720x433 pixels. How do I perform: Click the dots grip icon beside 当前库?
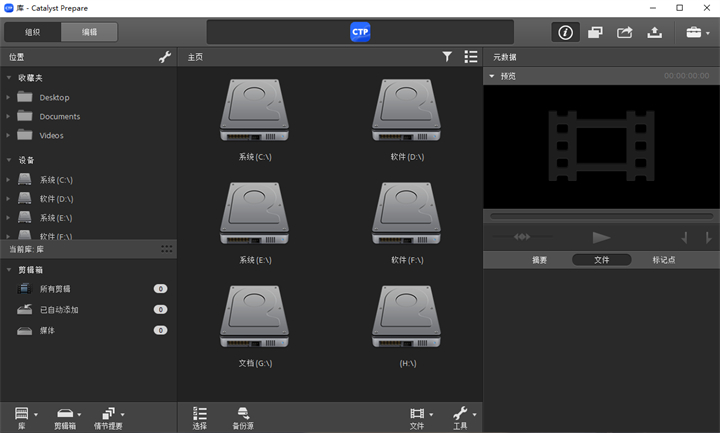pyautogui.click(x=167, y=249)
